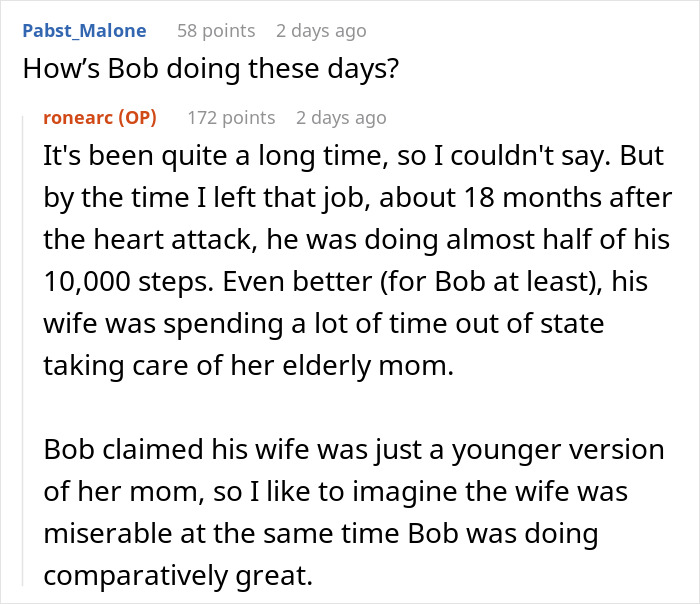Viewport: 700px width, 604px height.
Task: Open Pabst_Malone's user profile
Action: [82, 31]
